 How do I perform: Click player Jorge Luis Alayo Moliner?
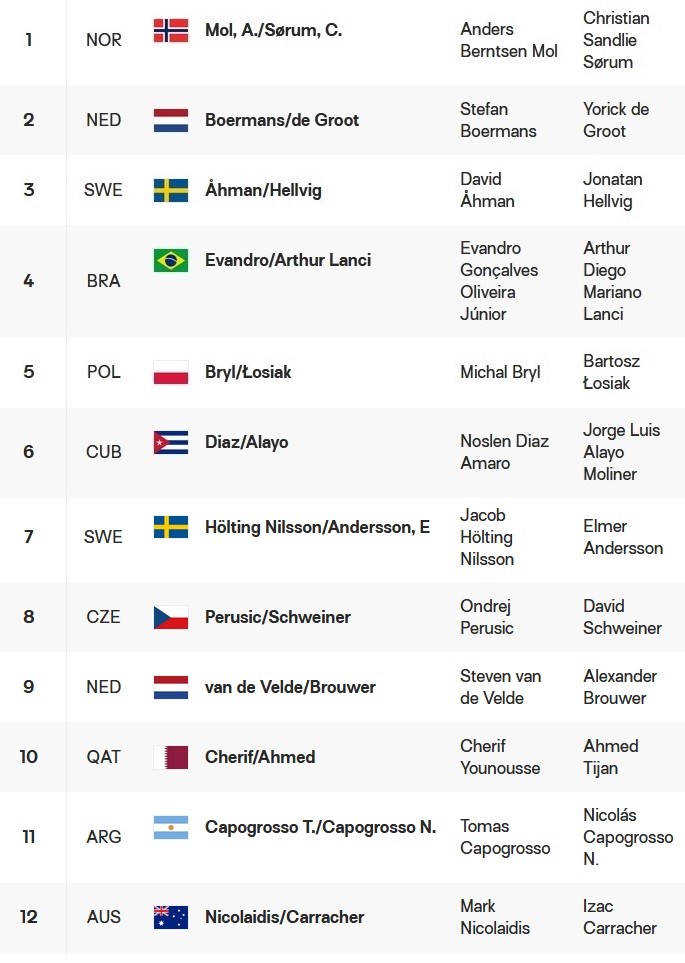(x=621, y=452)
